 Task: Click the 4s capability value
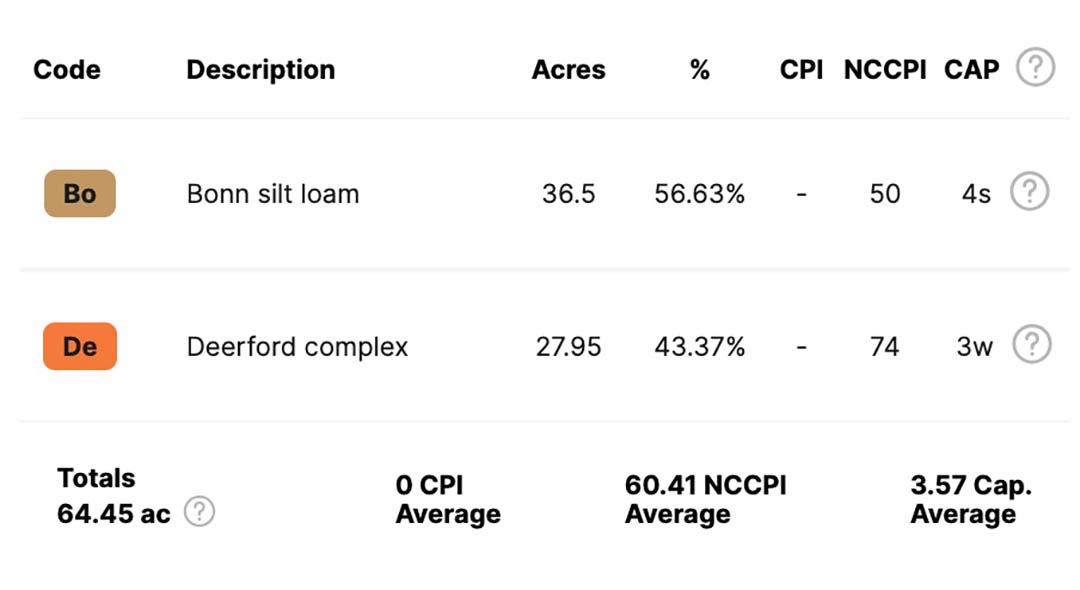(976, 194)
